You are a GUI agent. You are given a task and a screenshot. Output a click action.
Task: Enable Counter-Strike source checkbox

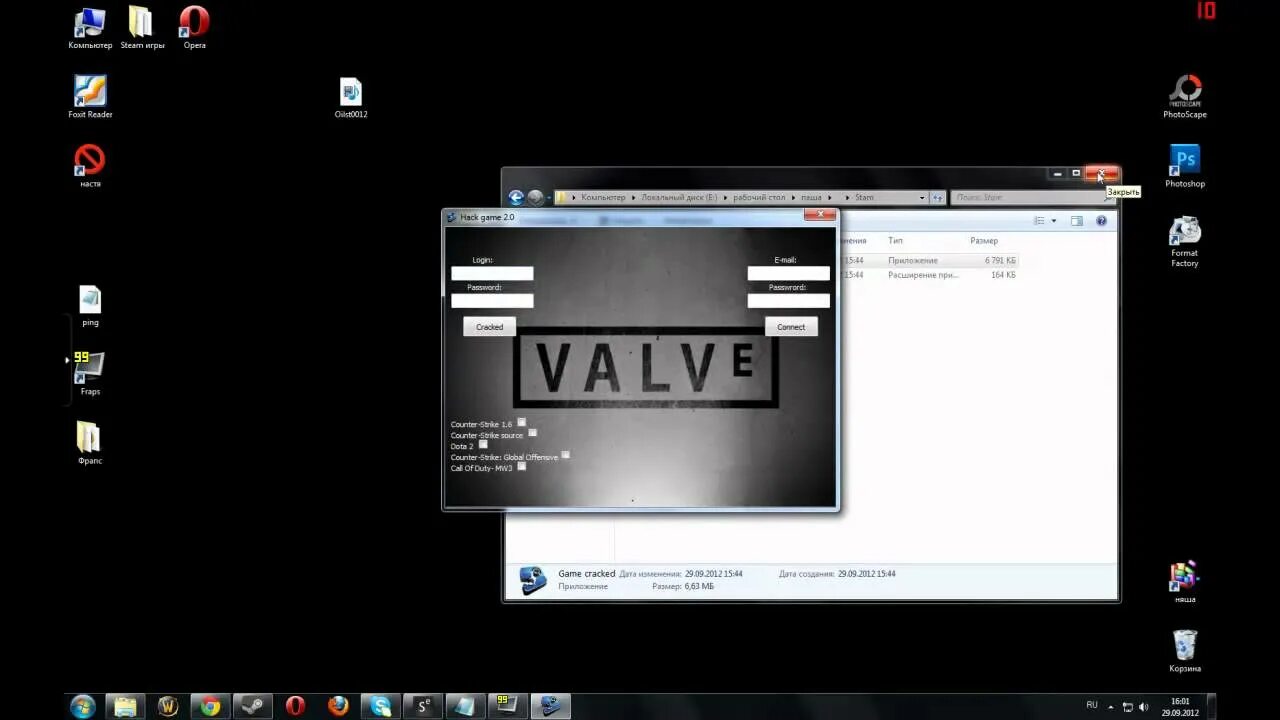click(532, 433)
